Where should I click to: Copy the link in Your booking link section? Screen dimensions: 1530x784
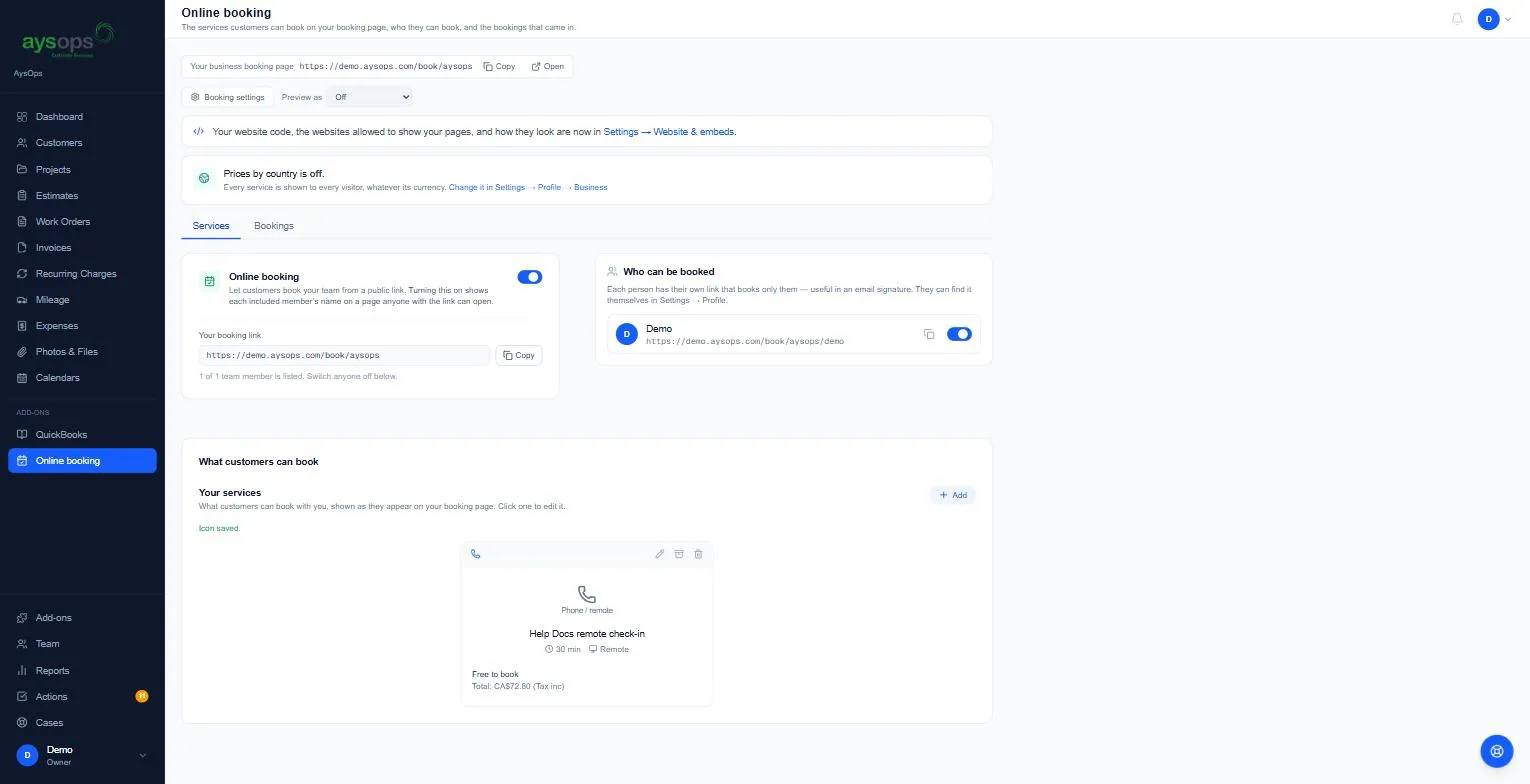coord(519,355)
